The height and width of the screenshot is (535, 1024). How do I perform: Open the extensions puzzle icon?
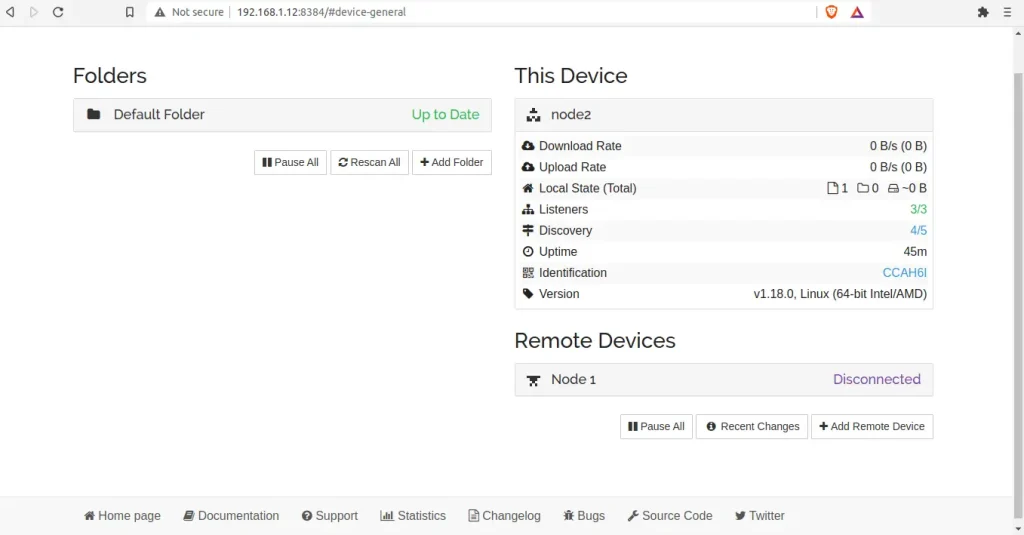[983, 12]
